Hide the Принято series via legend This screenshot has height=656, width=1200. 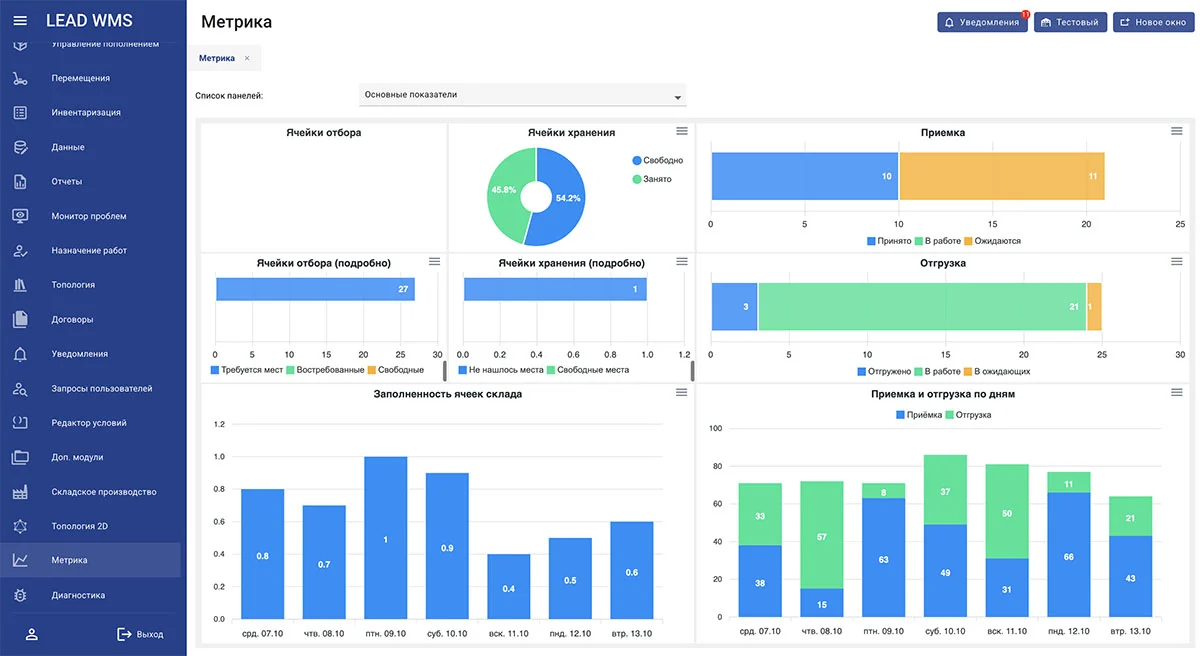889,241
